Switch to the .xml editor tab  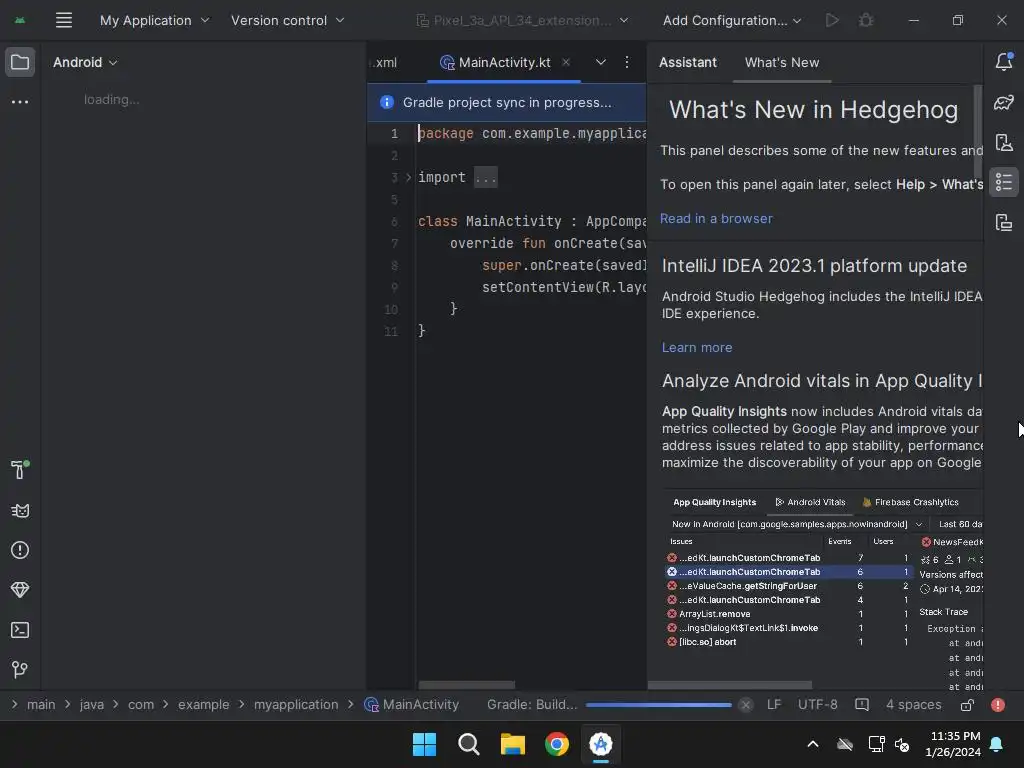pyautogui.click(x=384, y=62)
